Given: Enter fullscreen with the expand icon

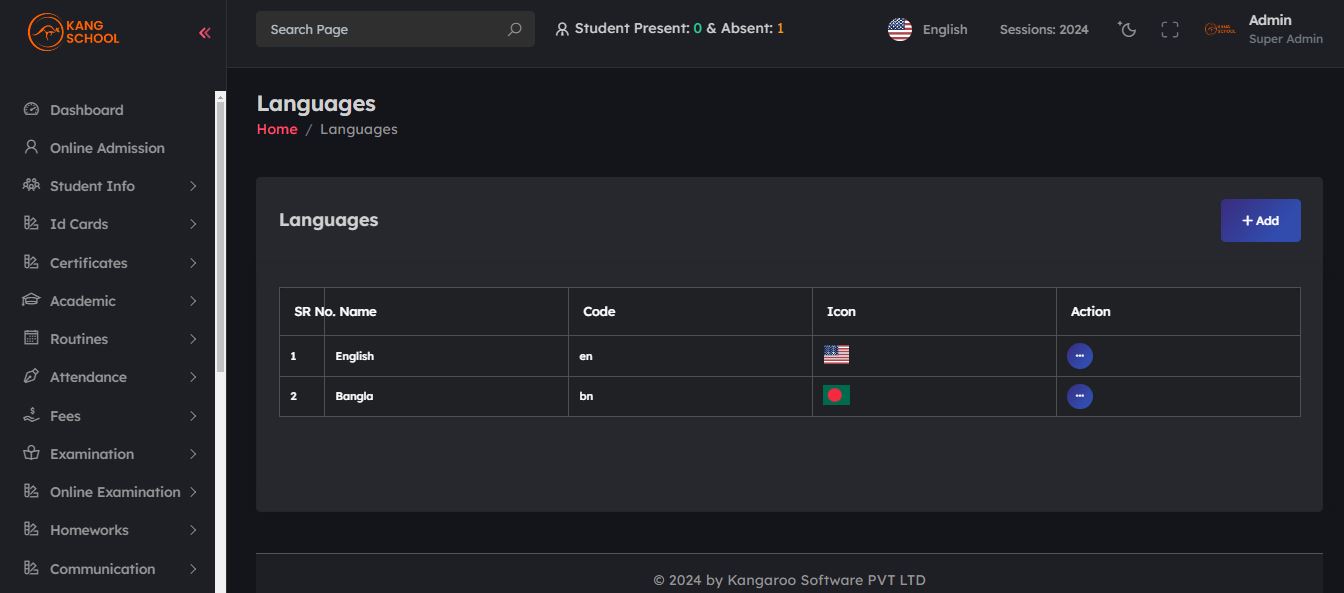Looking at the screenshot, I should (x=1169, y=30).
